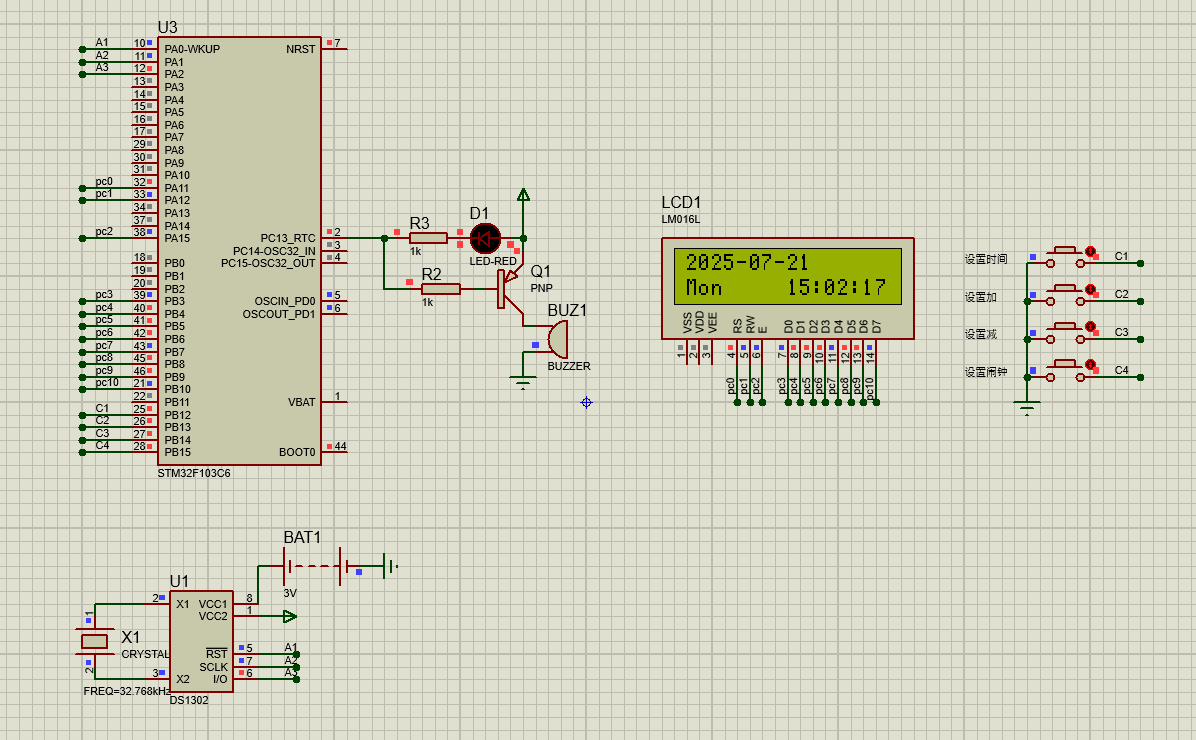Select resistor R2 body
This screenshot has width=1196, height=740.
(441, 288)
